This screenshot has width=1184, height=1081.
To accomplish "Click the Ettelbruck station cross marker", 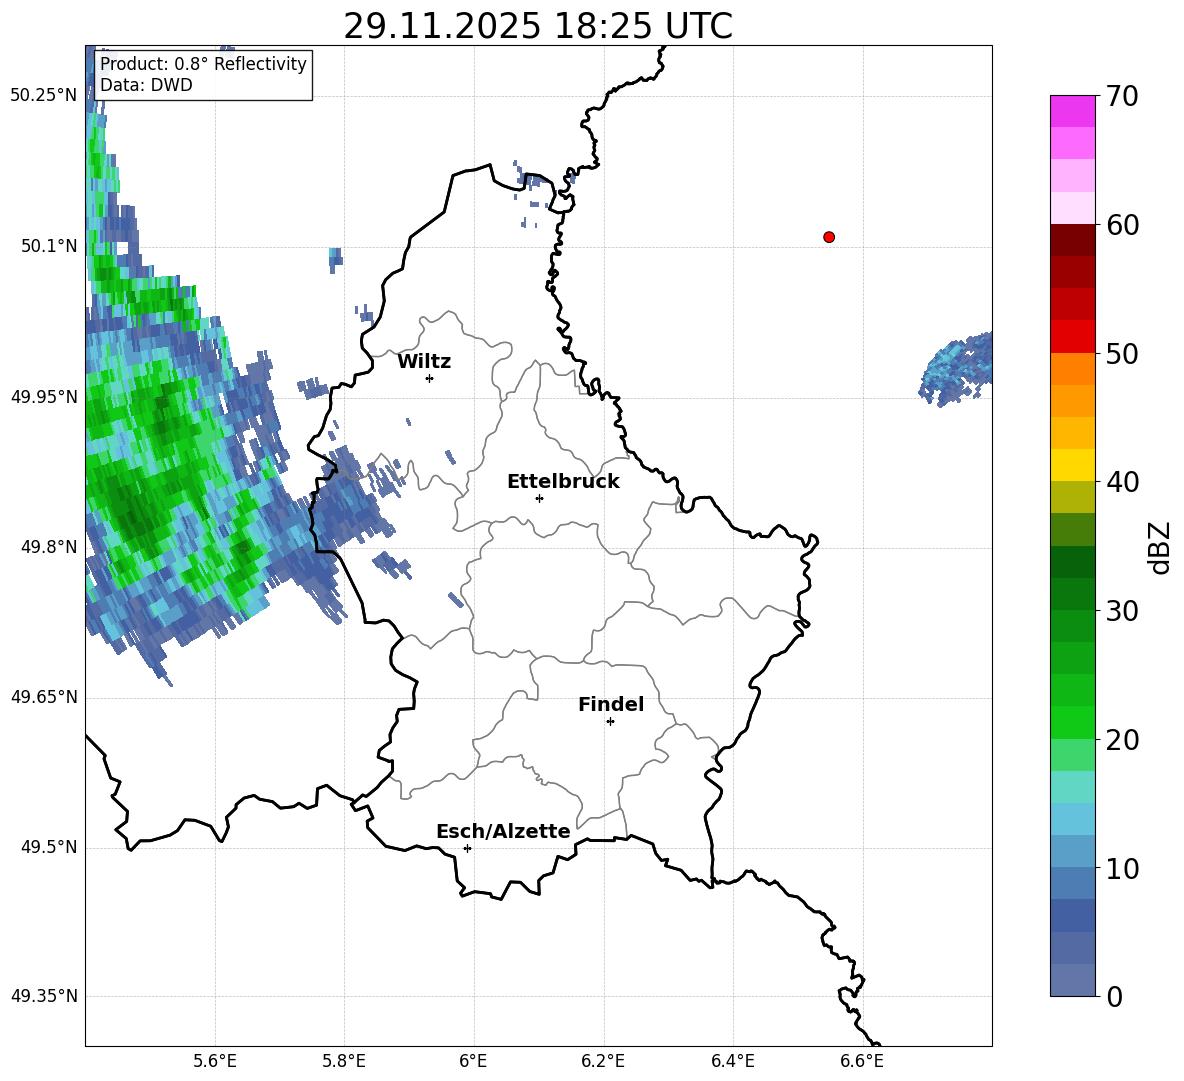I will [x=539, y=498].
